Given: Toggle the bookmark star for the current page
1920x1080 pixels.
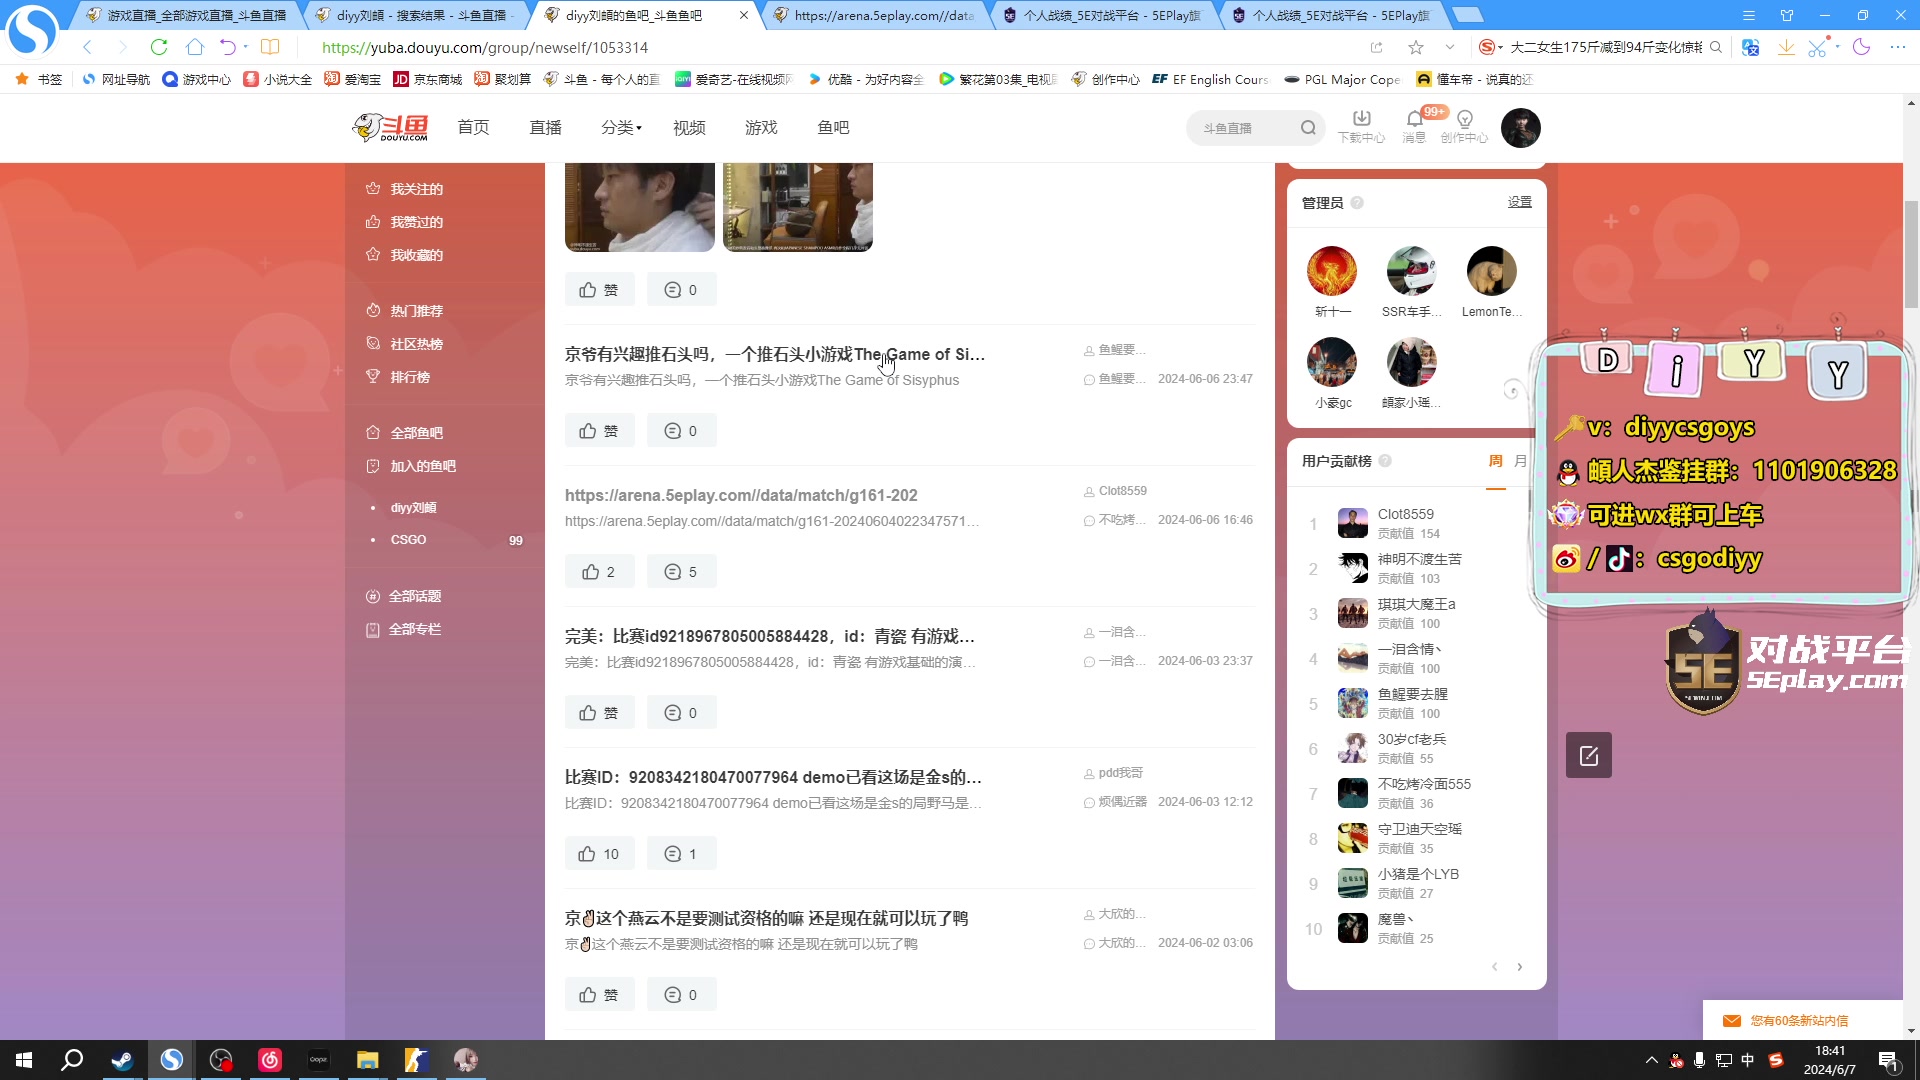Looking at the screenshot, I should point(1414,47).
